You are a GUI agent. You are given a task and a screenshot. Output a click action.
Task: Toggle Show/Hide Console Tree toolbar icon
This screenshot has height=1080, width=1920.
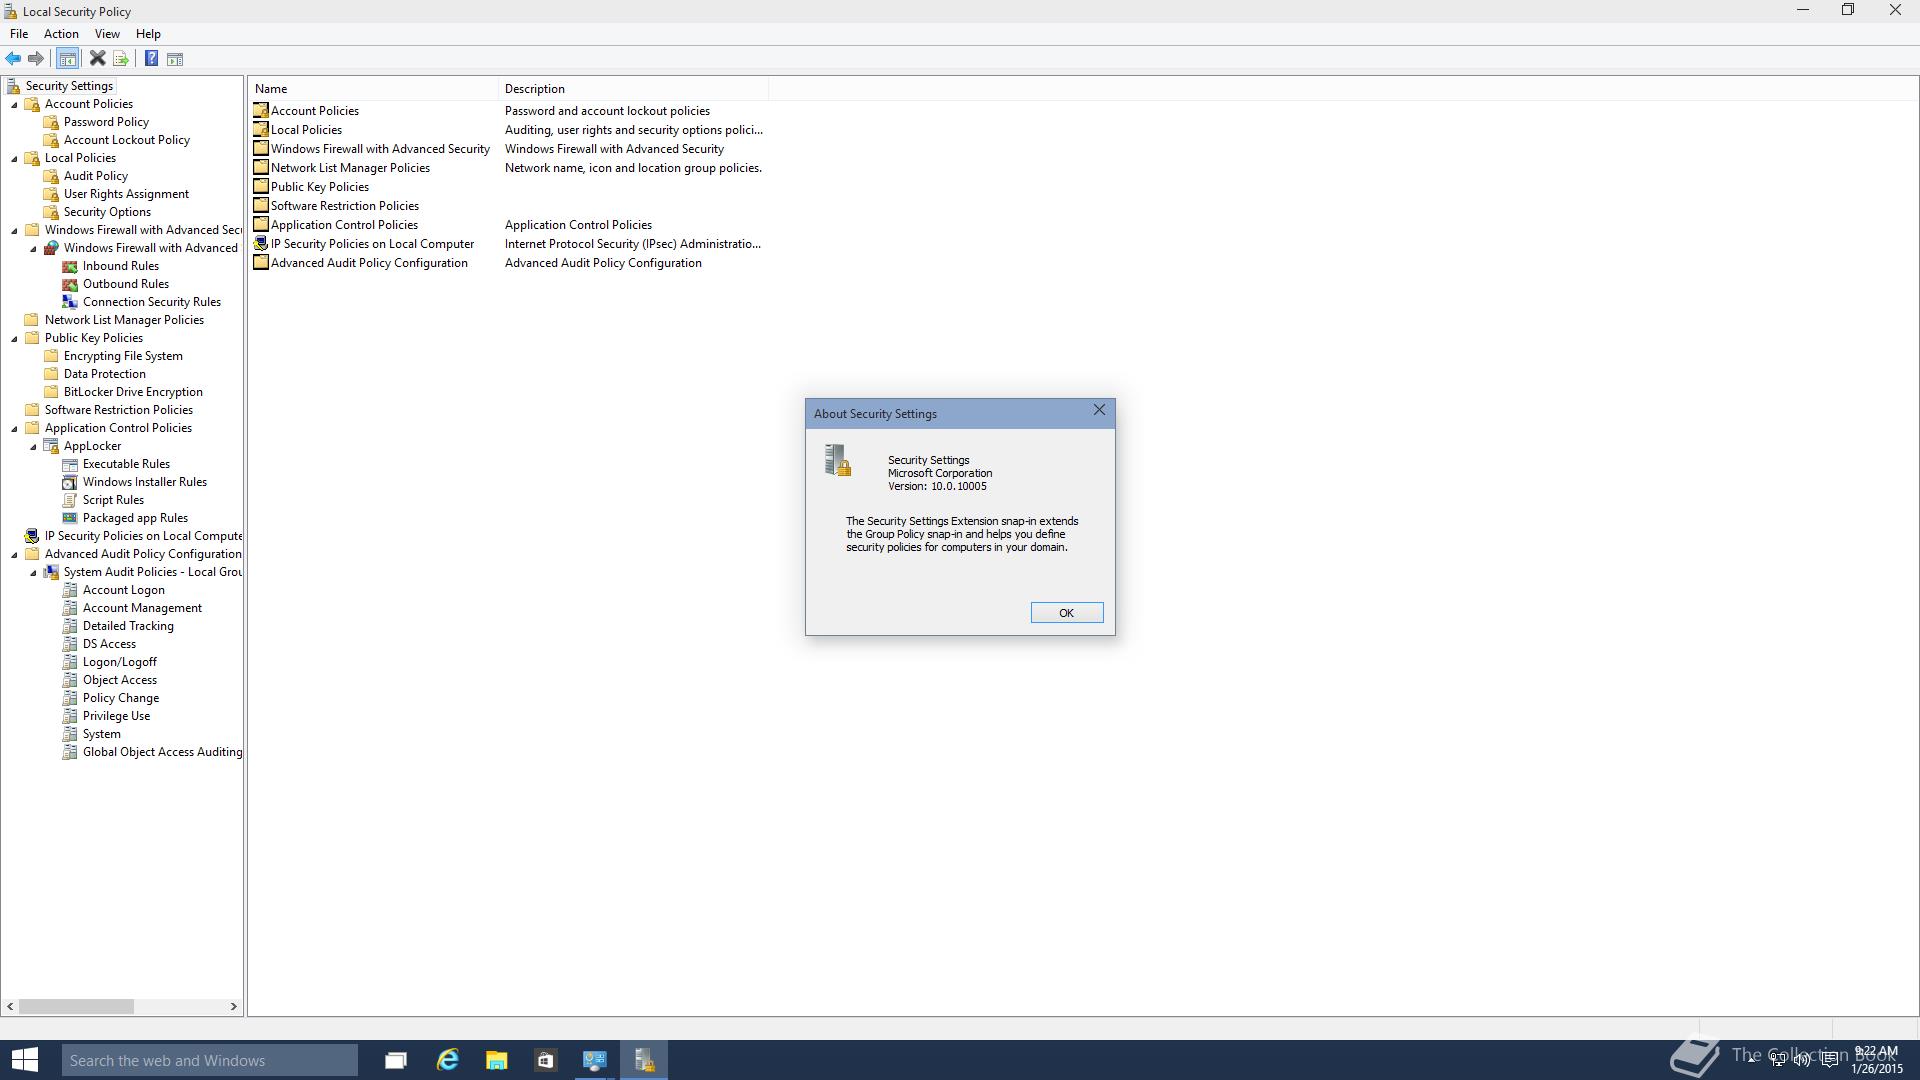click(68, 59)
